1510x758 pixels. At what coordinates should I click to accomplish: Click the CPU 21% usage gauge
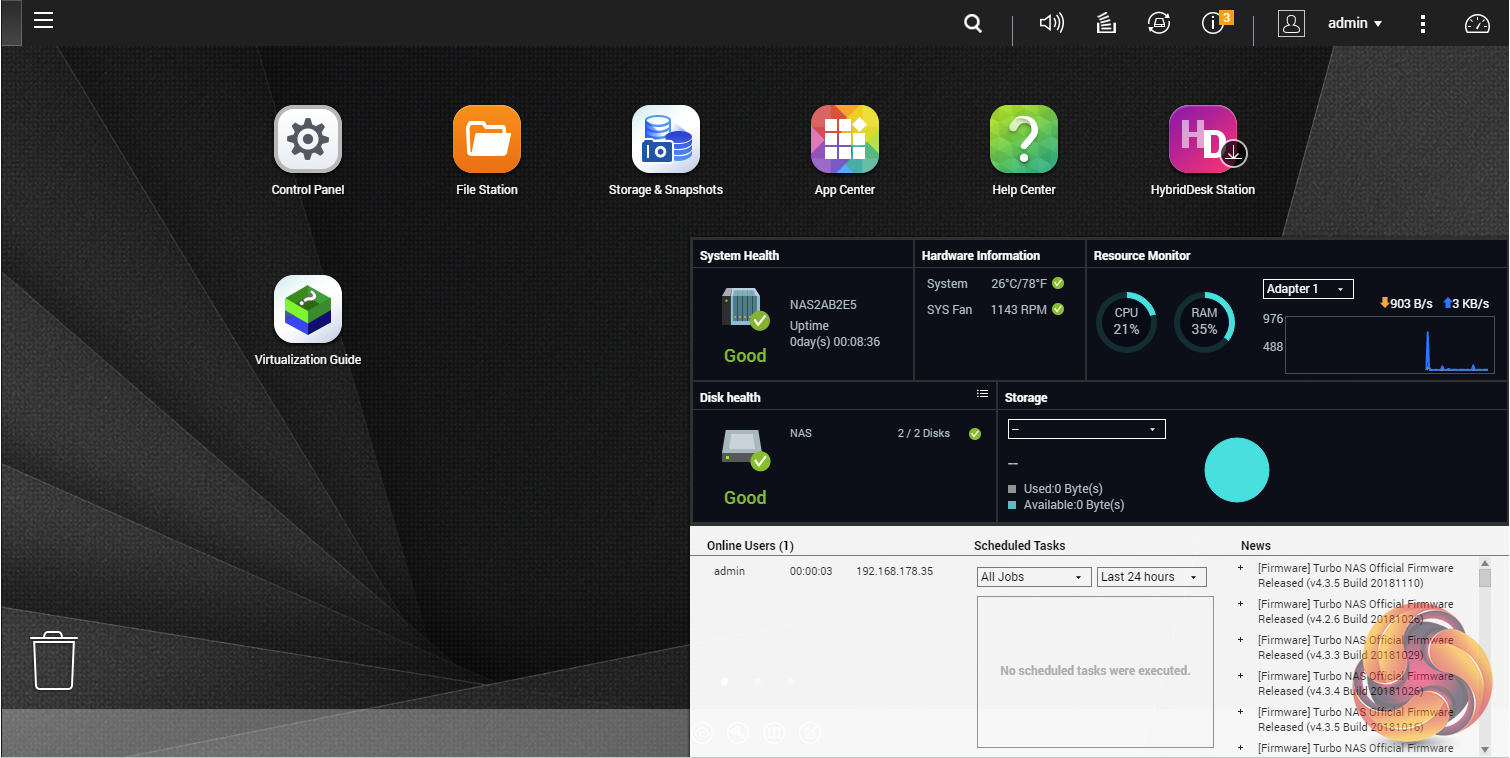click(x=1126, y=322)
